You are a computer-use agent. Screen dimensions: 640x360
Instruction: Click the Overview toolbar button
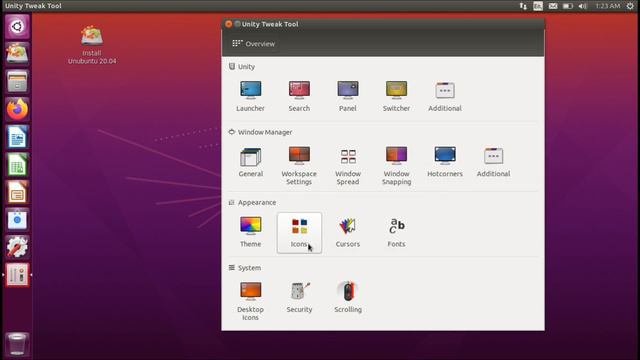pos(253,44)
